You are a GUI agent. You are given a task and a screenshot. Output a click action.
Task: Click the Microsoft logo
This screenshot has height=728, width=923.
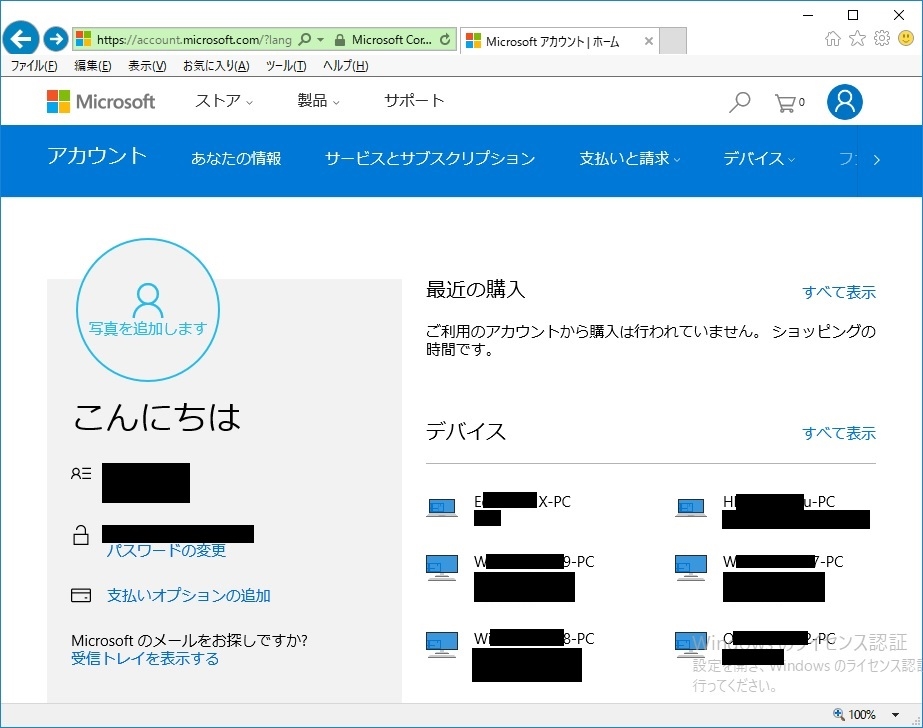(101, 101)
